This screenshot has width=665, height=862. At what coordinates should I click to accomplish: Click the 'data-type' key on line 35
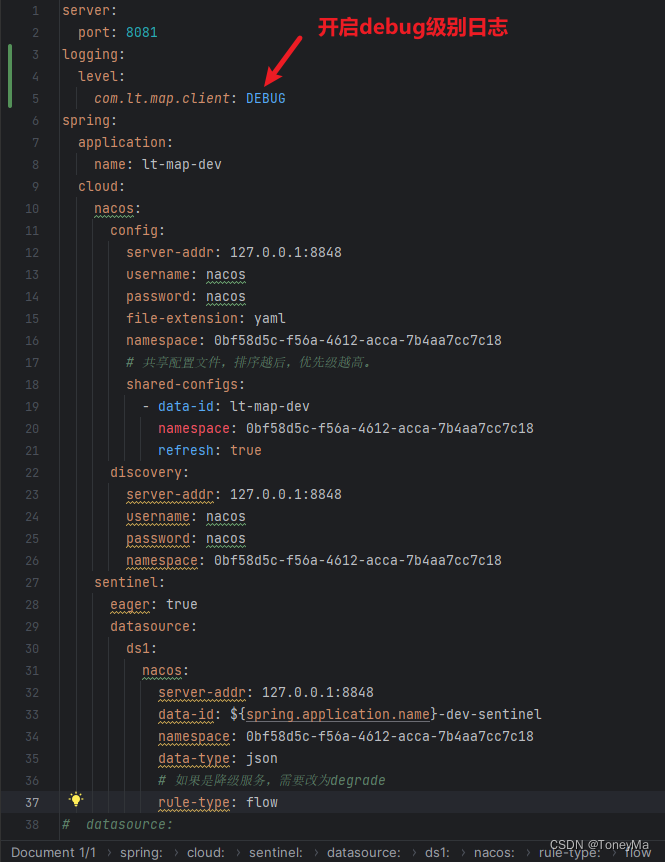coord(193,758)
